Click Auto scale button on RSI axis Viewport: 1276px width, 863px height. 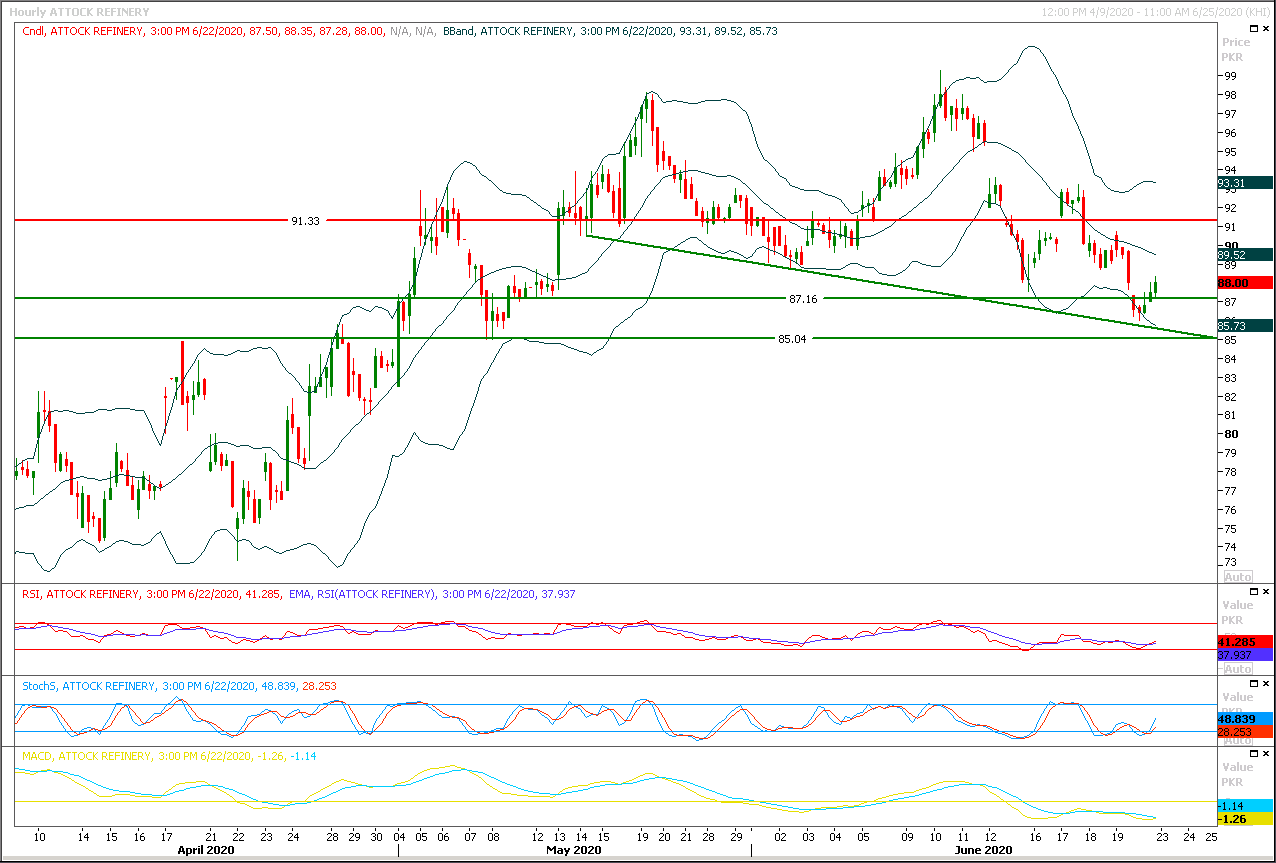tap(1237, 669)
